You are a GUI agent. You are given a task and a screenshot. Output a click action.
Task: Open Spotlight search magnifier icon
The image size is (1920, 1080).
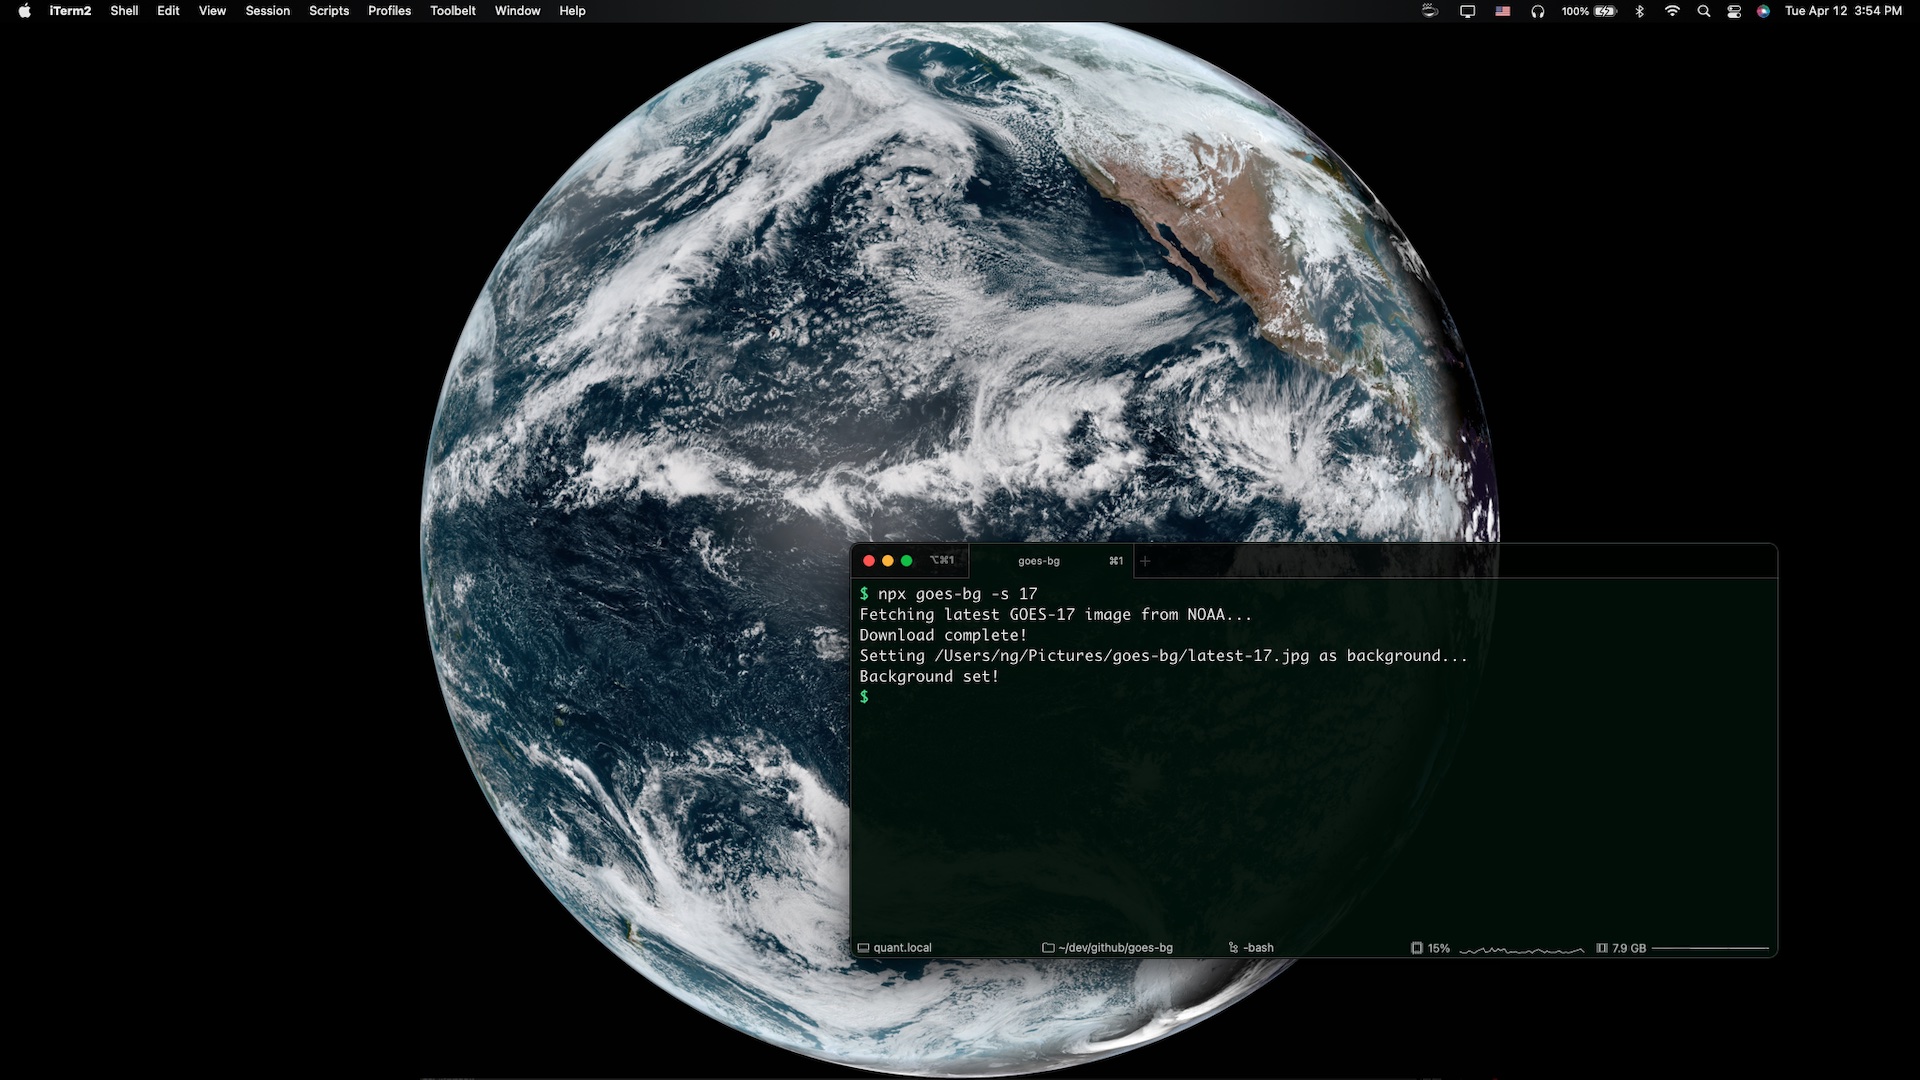(x=1703, y=11)
